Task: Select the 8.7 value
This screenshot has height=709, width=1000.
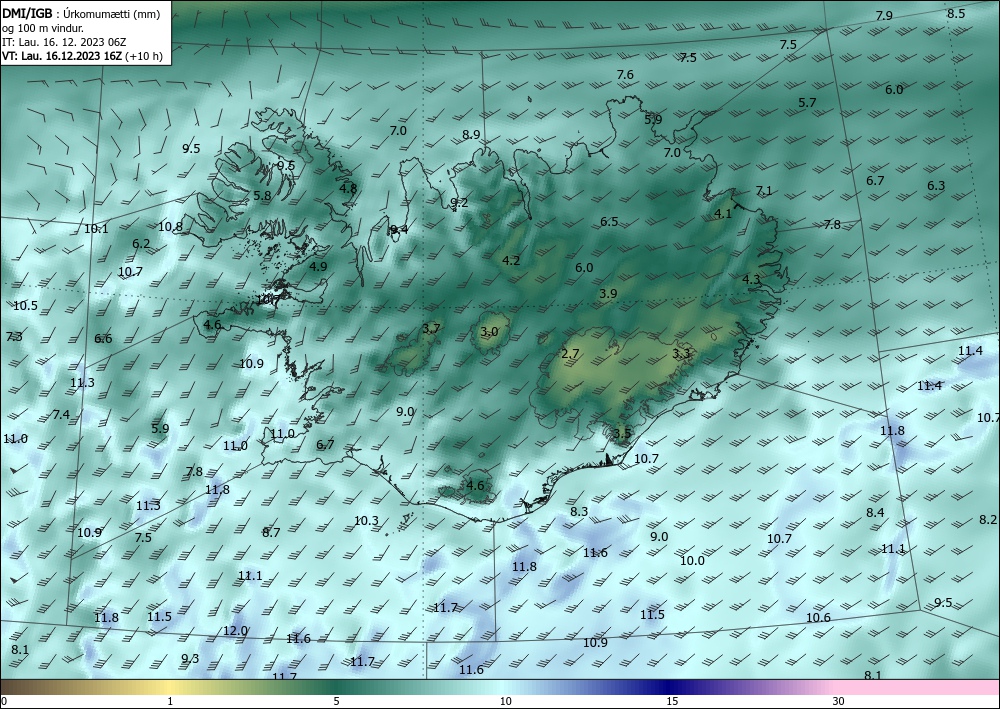Action: pyautogui.click(x=271, y=532)
